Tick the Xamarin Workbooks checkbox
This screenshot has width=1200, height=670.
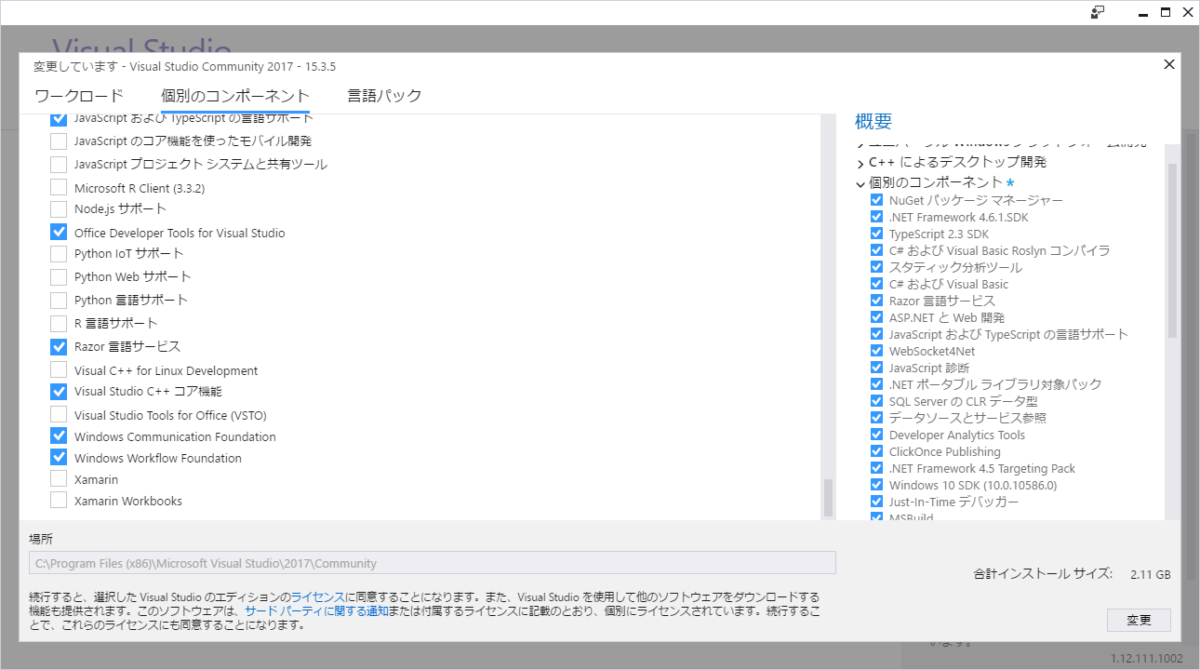(58, 501)
